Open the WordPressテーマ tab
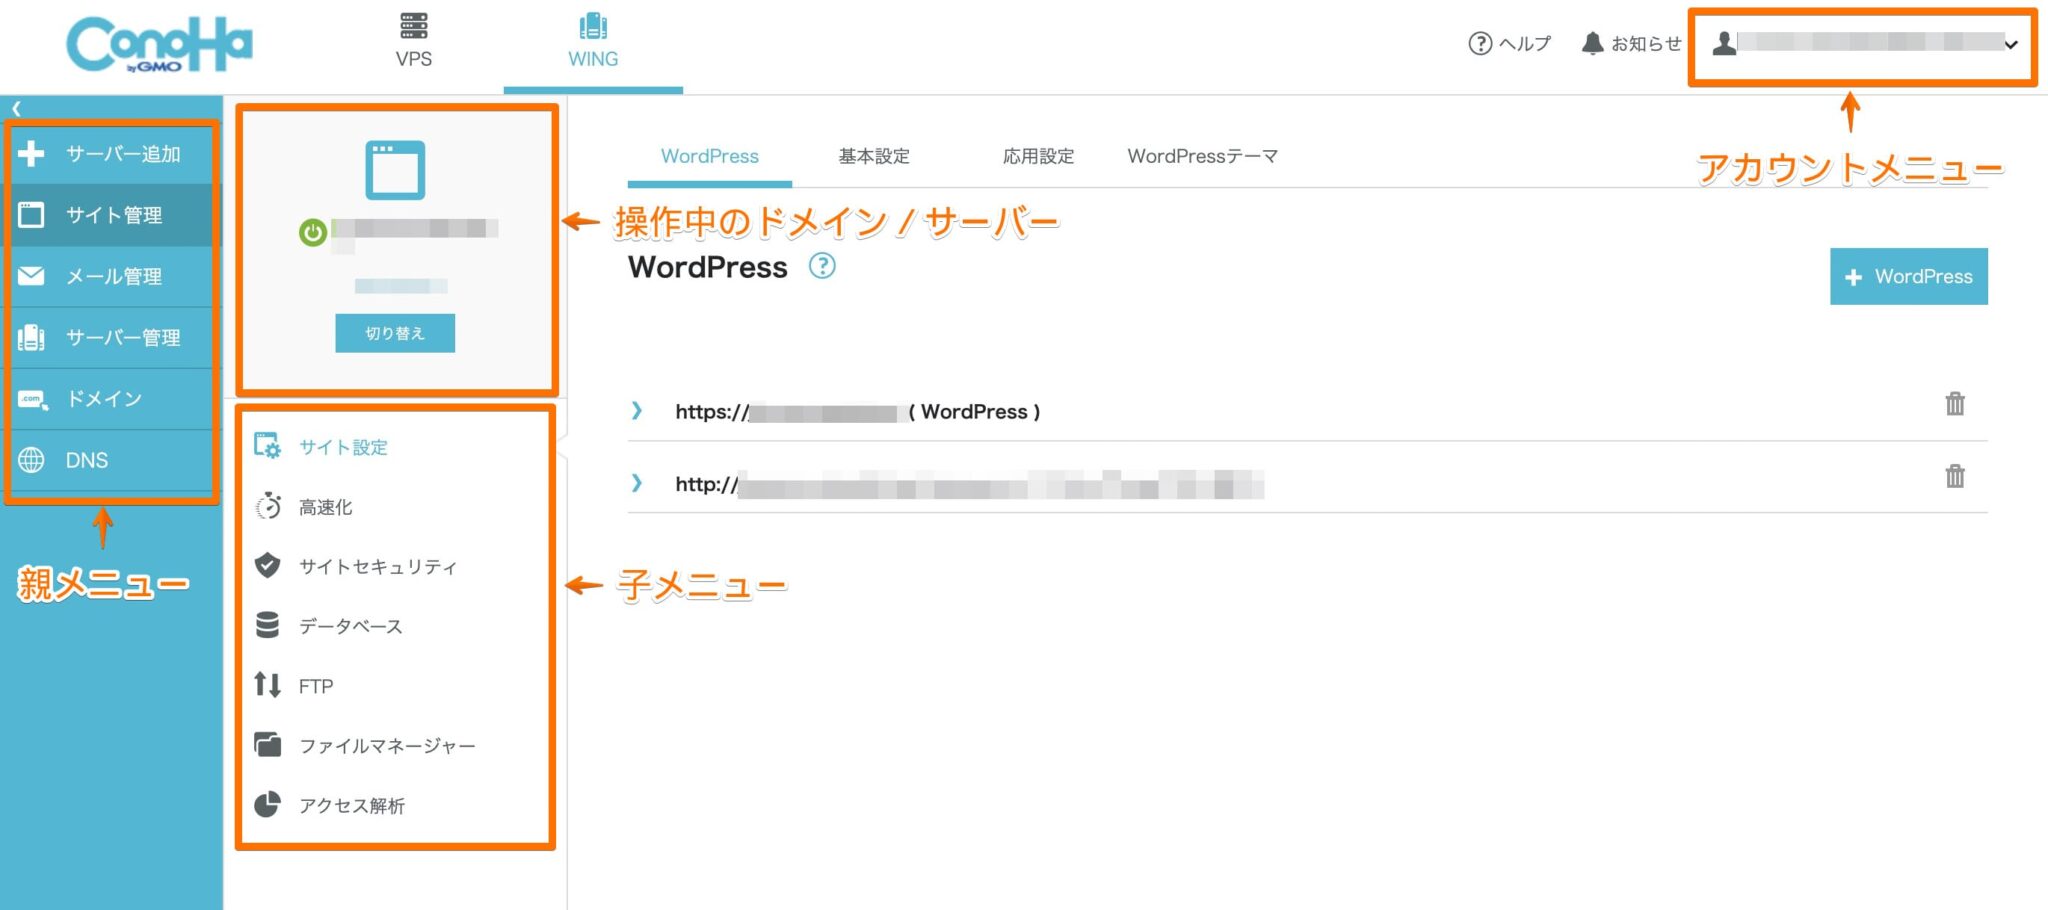2048x910 pixels. (x=1202, y=156)
